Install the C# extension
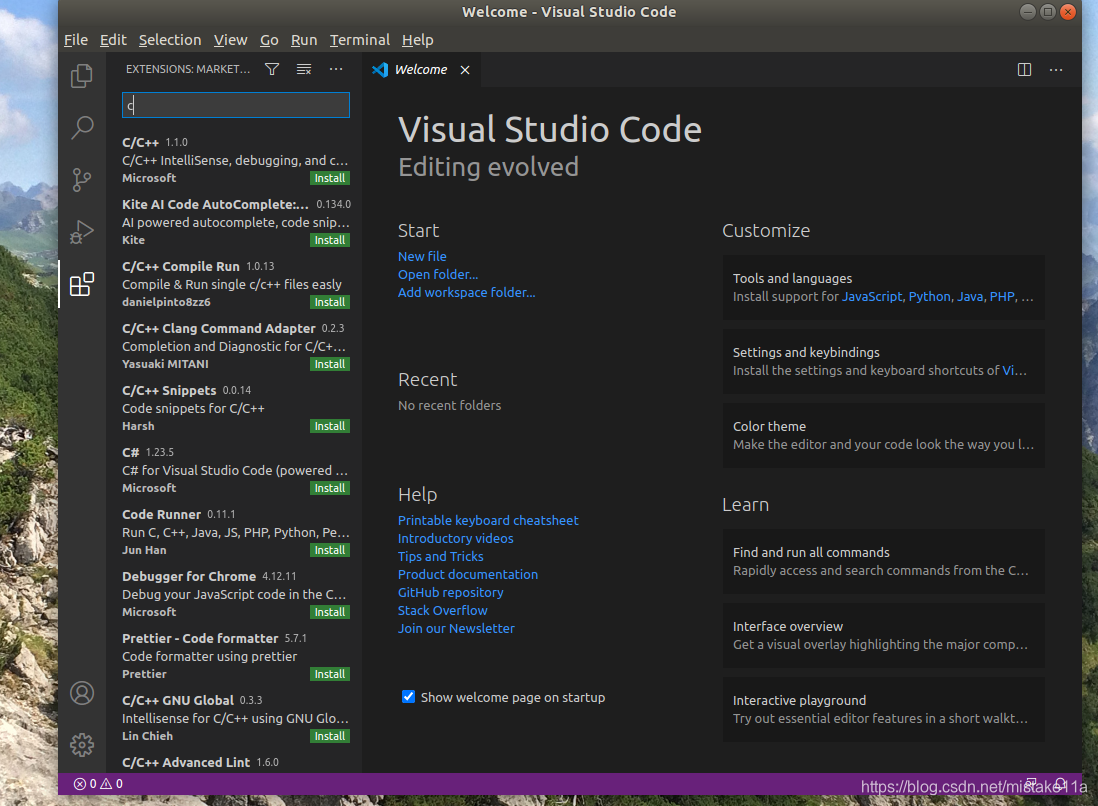Viewport: 1098px width, 806px height. [330, 488]
